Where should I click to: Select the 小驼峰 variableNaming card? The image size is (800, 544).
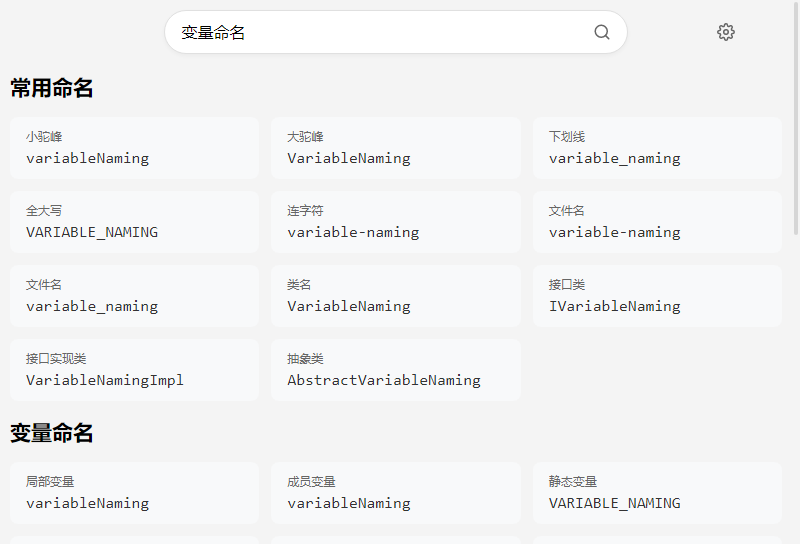(x=134, y=148)
